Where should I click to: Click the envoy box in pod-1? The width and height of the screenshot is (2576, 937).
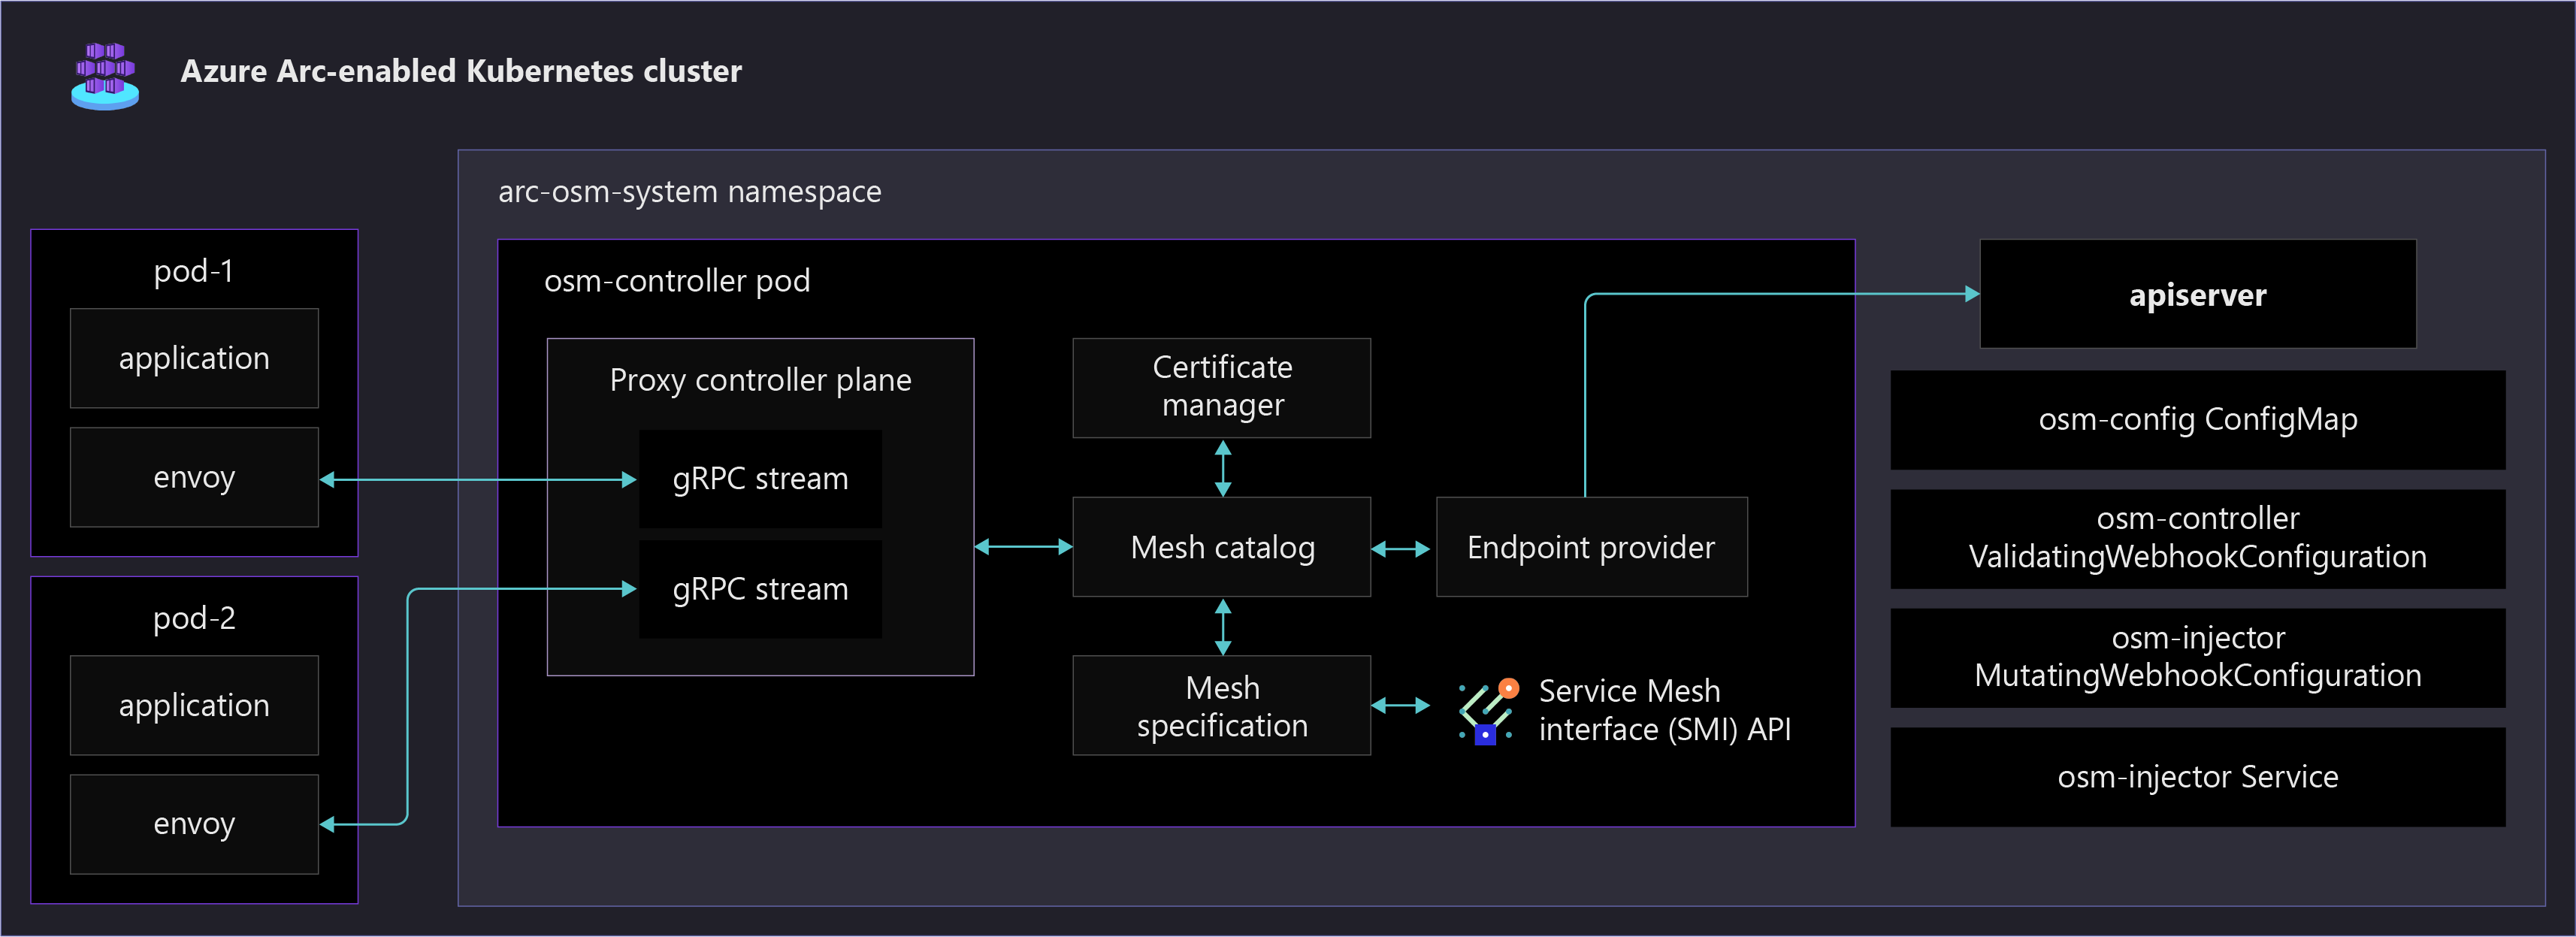coord(194,477)
